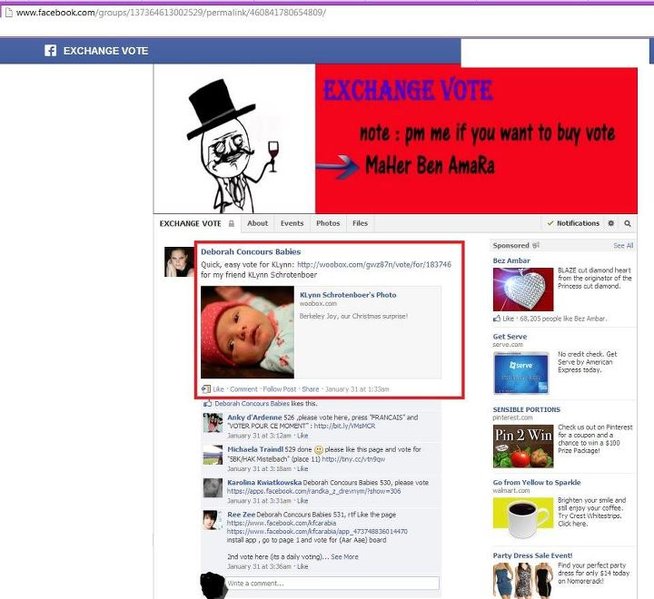Open the Party Dress Sale Event ad title
654x599 pixels.
tap(533, 555)
